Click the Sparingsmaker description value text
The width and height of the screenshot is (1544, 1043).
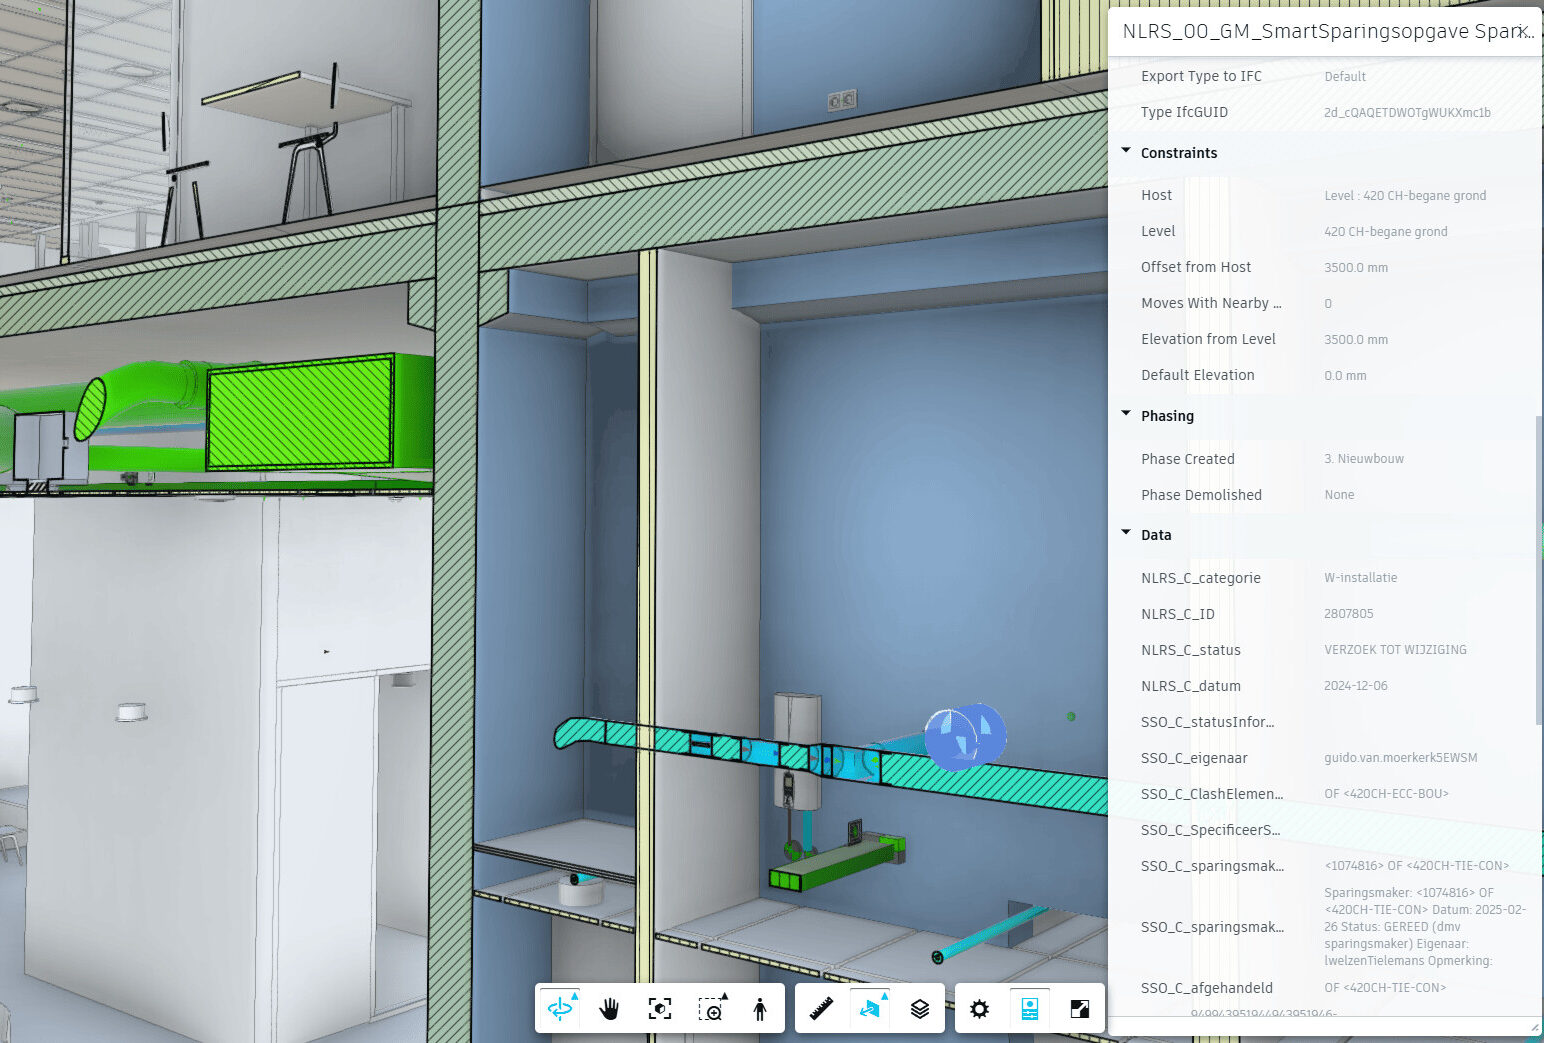click(1425, 926)
